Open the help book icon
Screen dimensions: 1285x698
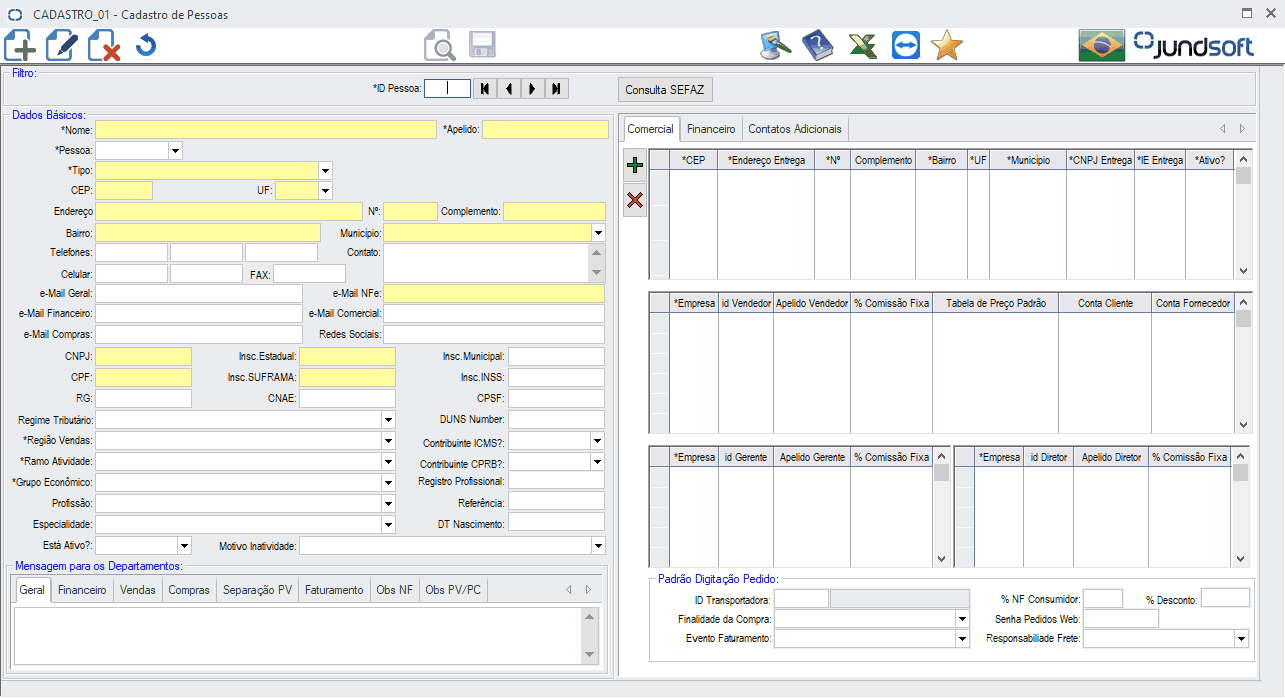818,46
